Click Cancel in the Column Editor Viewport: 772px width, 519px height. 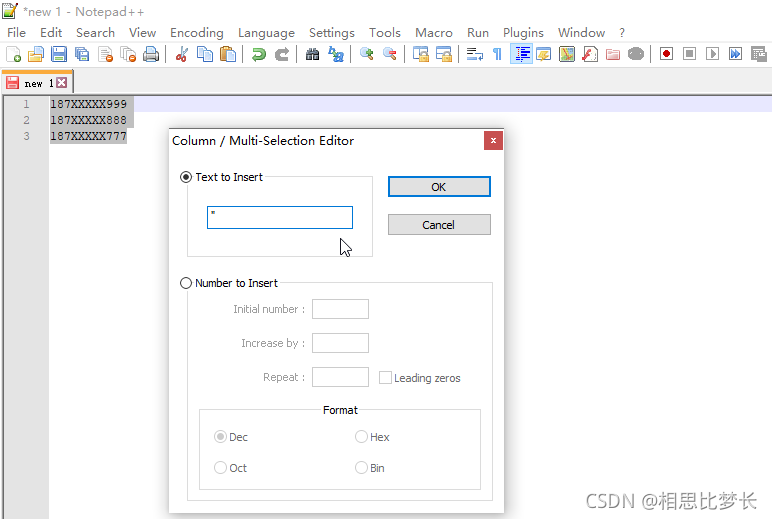point(439,225)
